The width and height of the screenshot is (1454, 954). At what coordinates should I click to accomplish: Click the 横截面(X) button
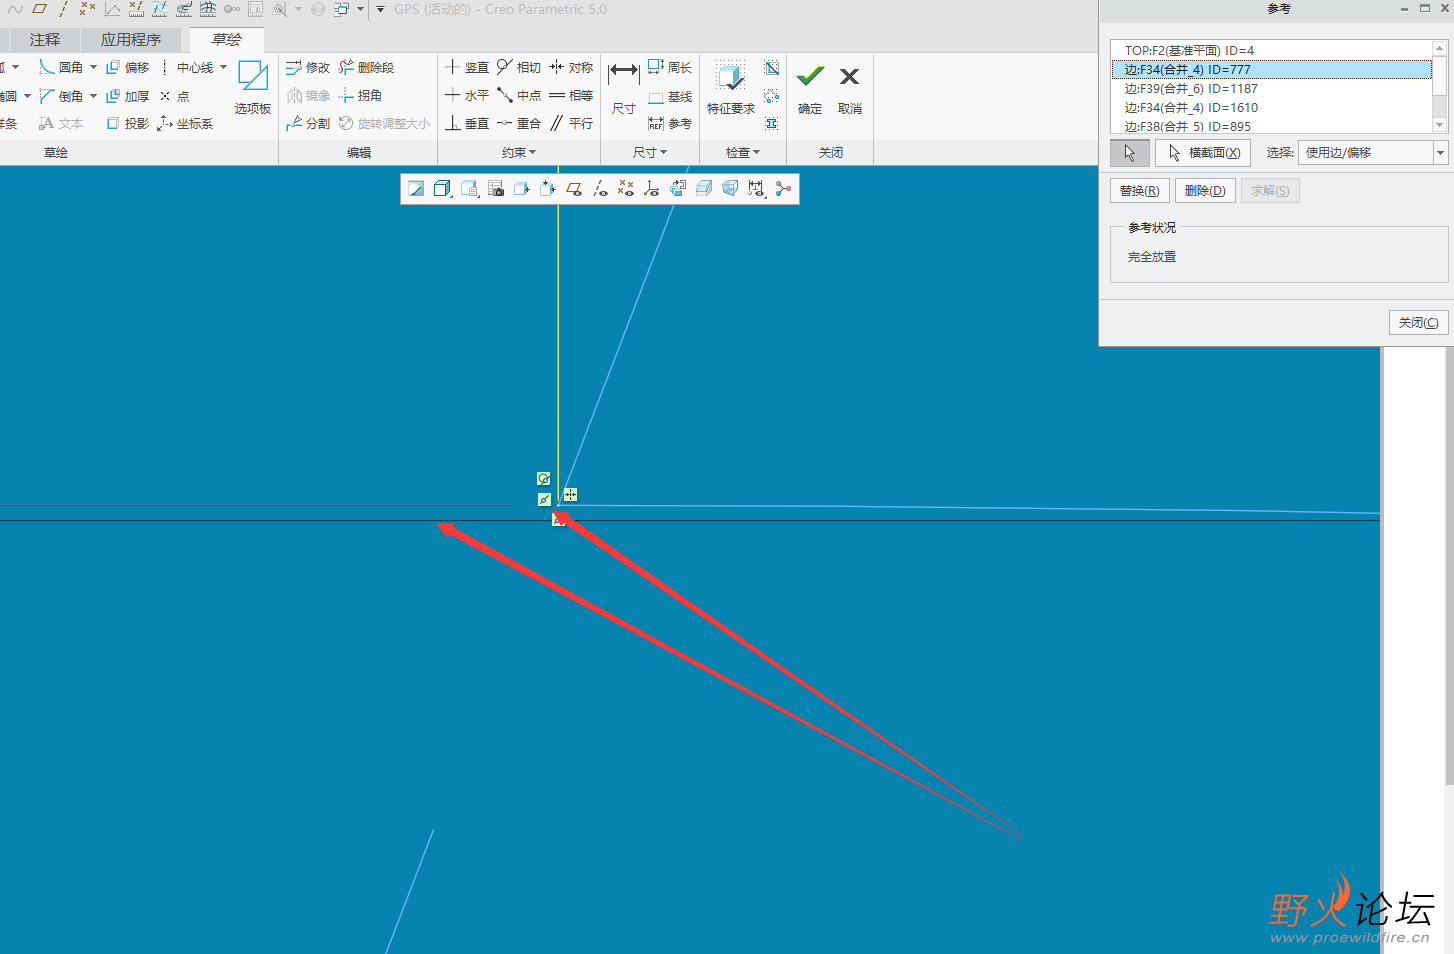point(1203,153)
